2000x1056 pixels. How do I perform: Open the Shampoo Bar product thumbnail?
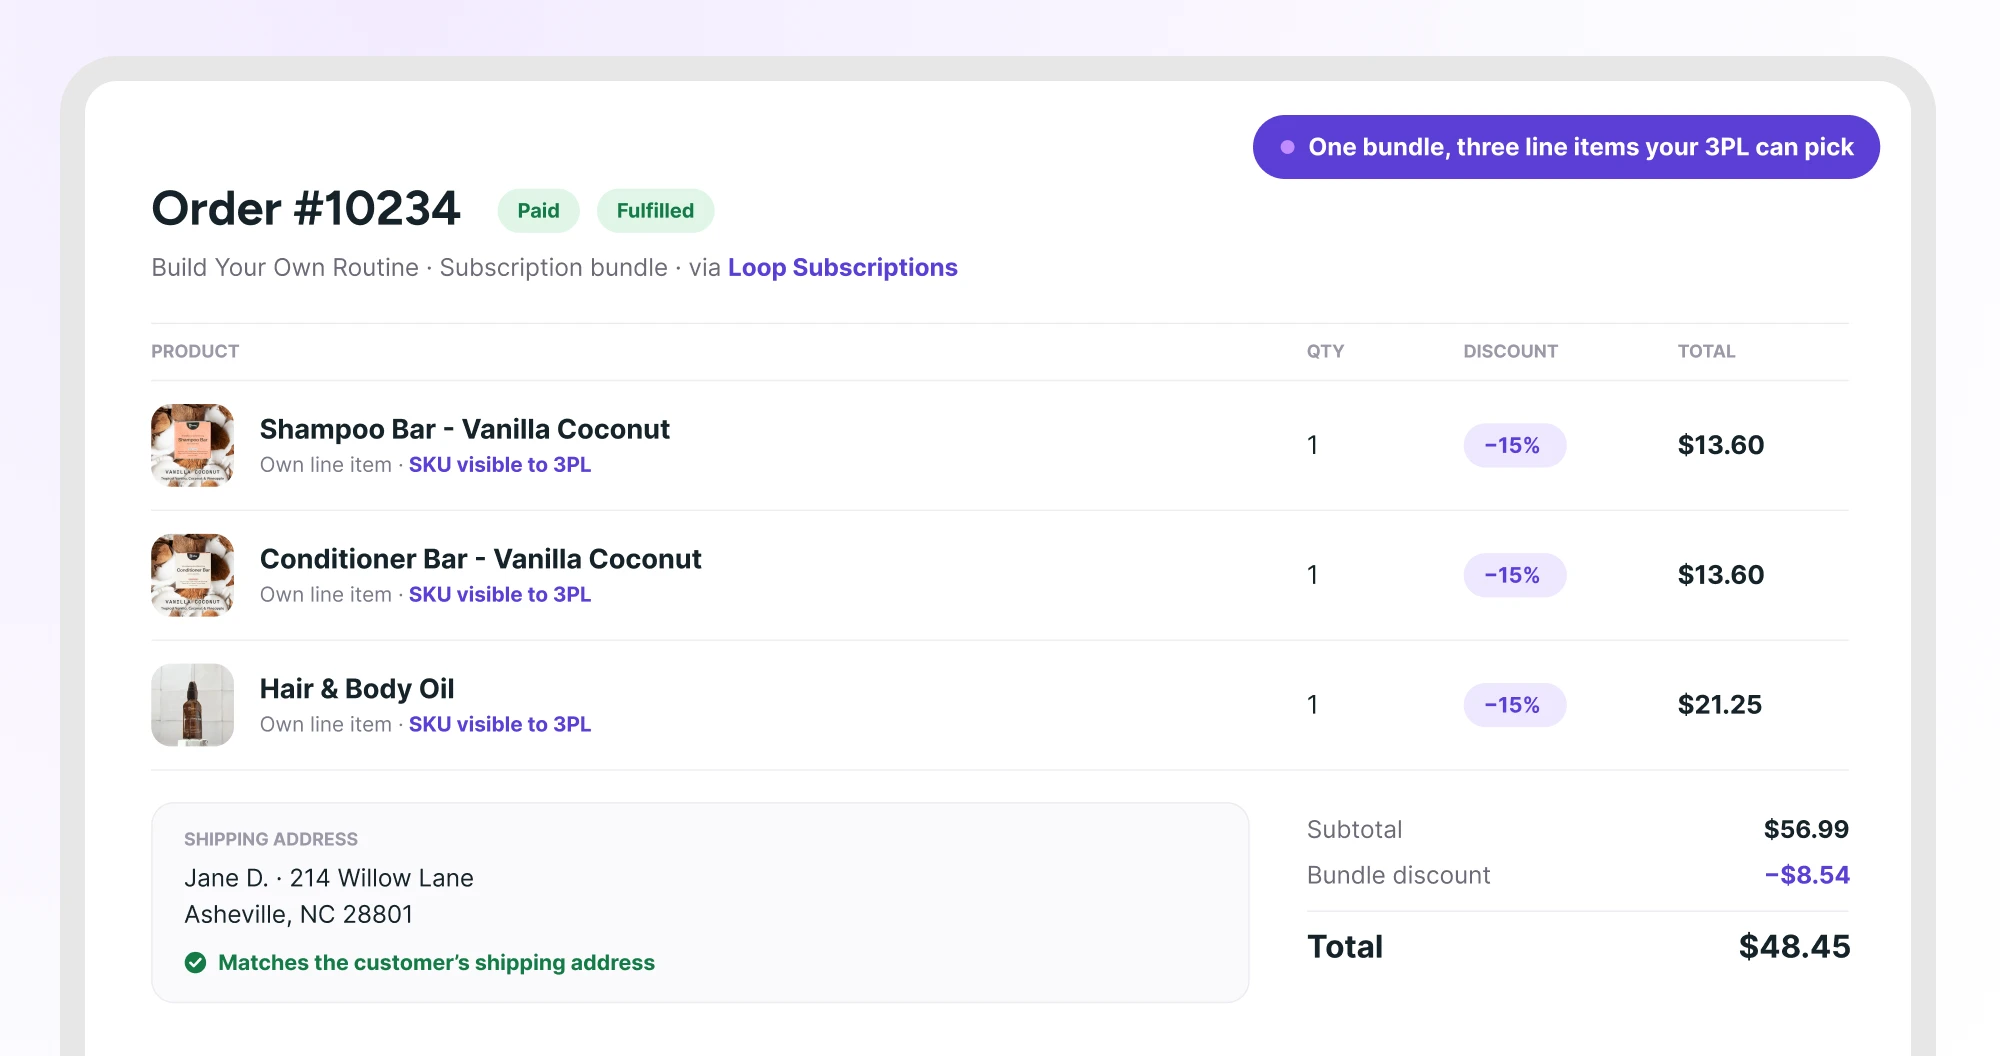click(192, 445)
